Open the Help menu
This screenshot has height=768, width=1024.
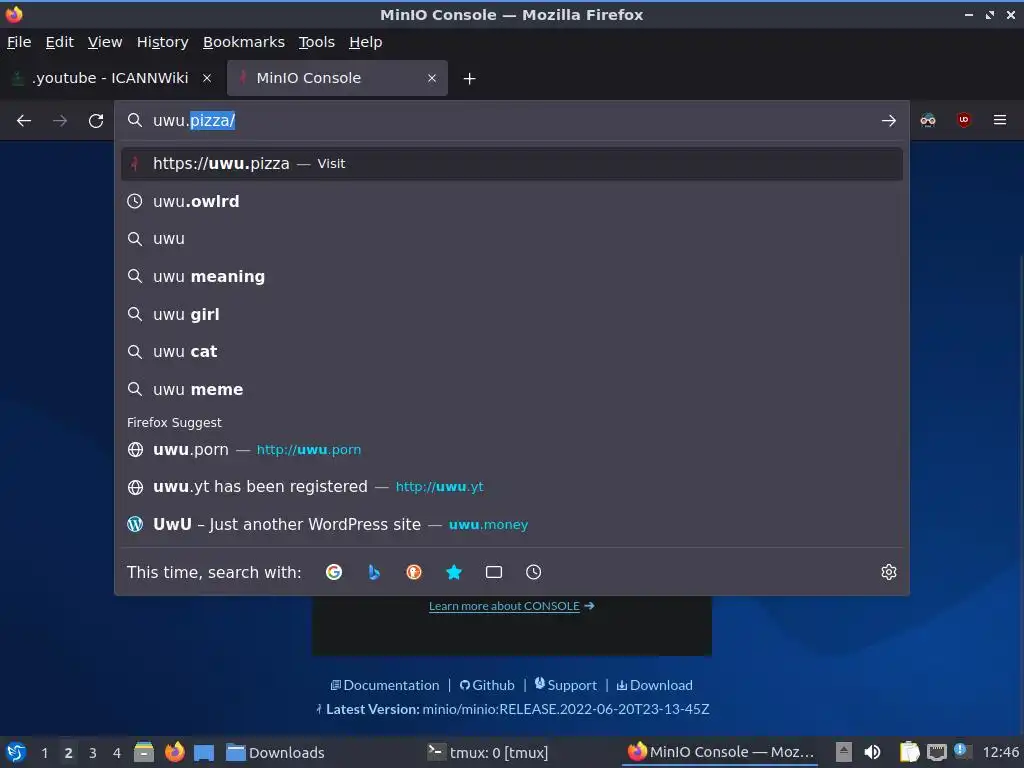366,42
